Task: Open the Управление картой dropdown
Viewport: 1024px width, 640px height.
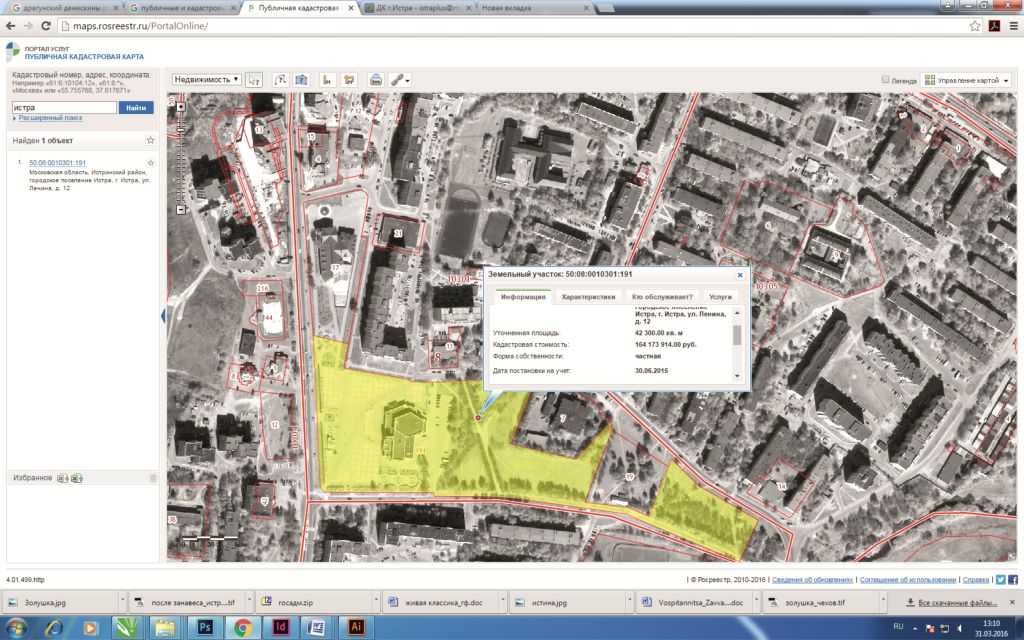Action: coord(967,80)
